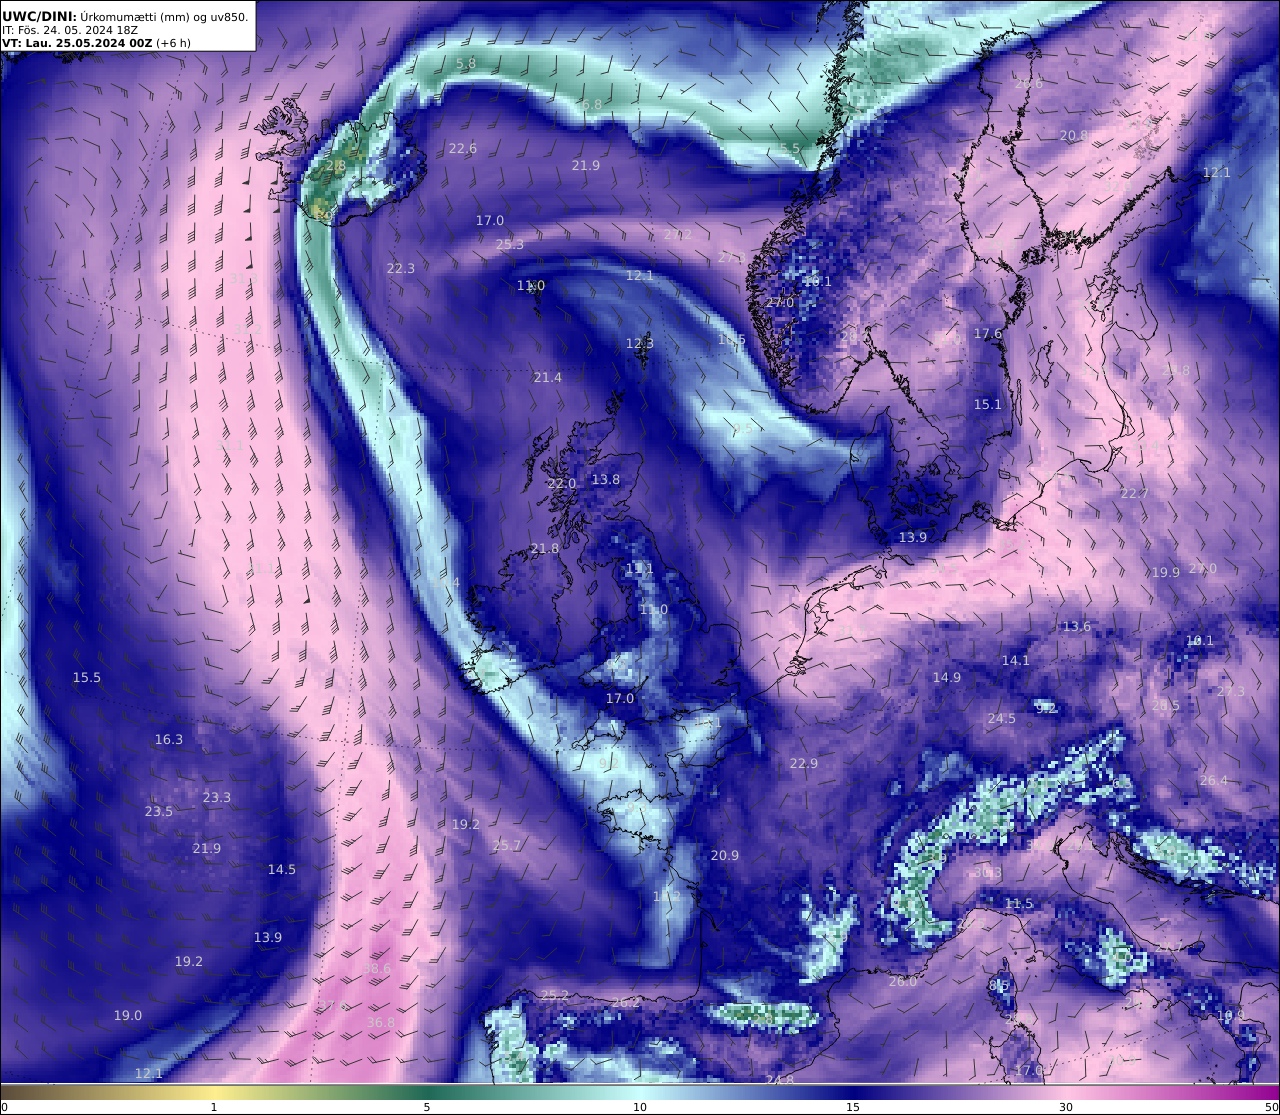
Task: Click the '1' tick on the colour scale
Action: click(x=214, y=1107)
